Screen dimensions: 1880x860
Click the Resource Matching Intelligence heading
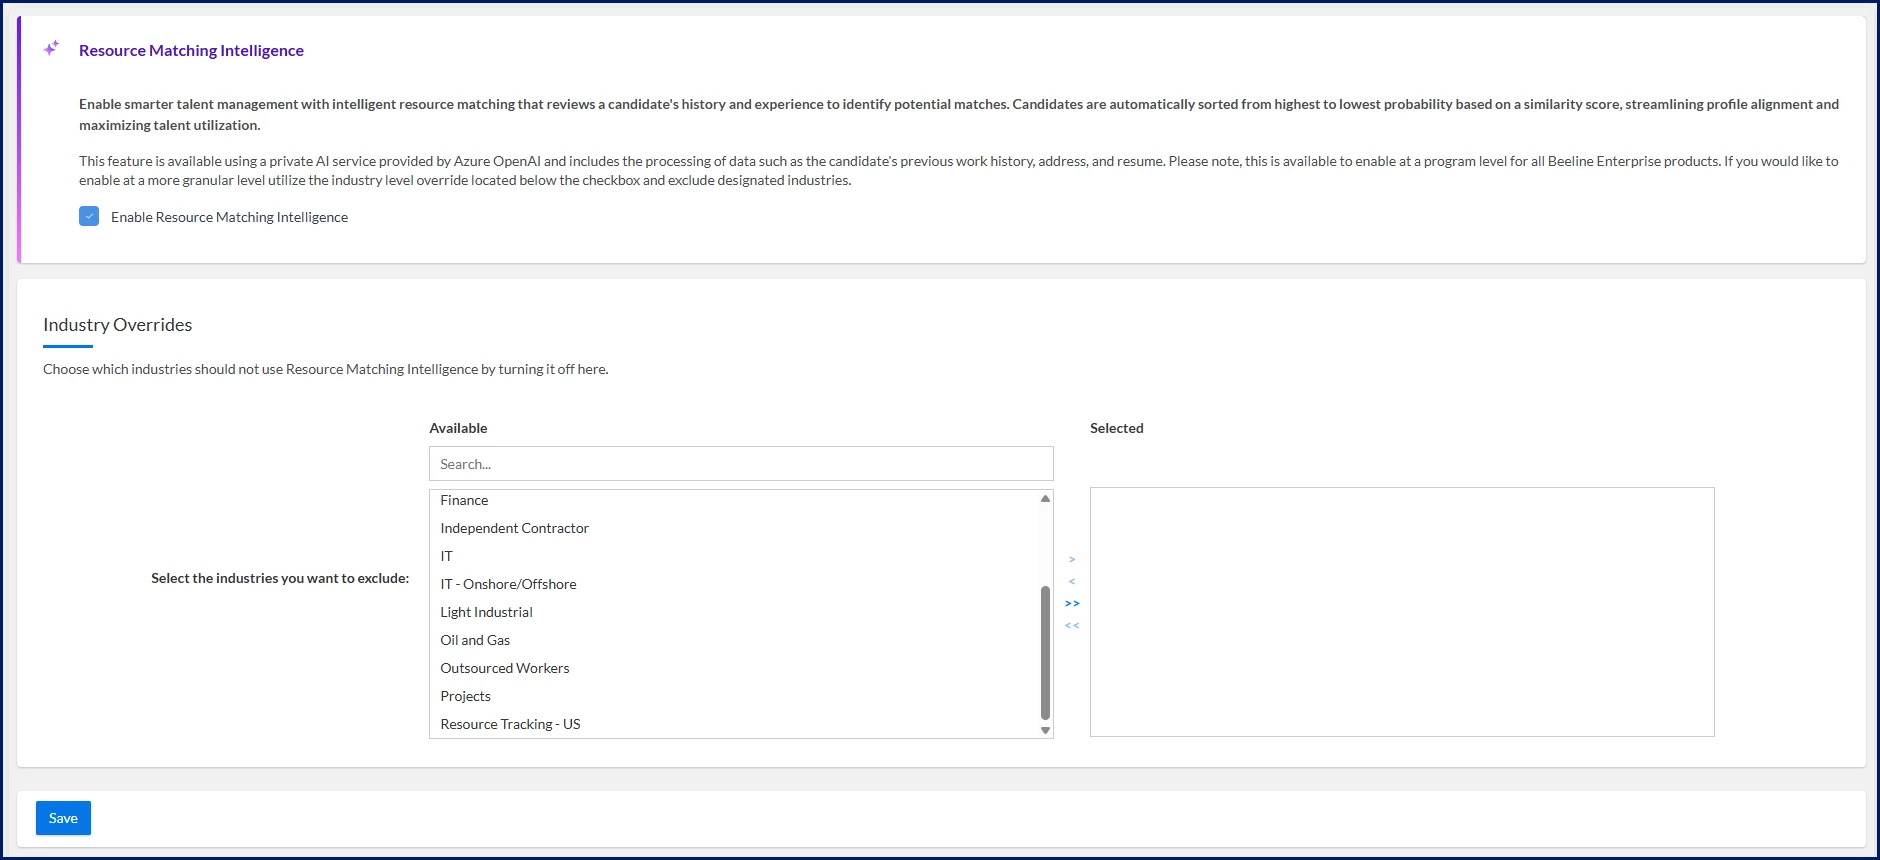[x=191, y=50]
